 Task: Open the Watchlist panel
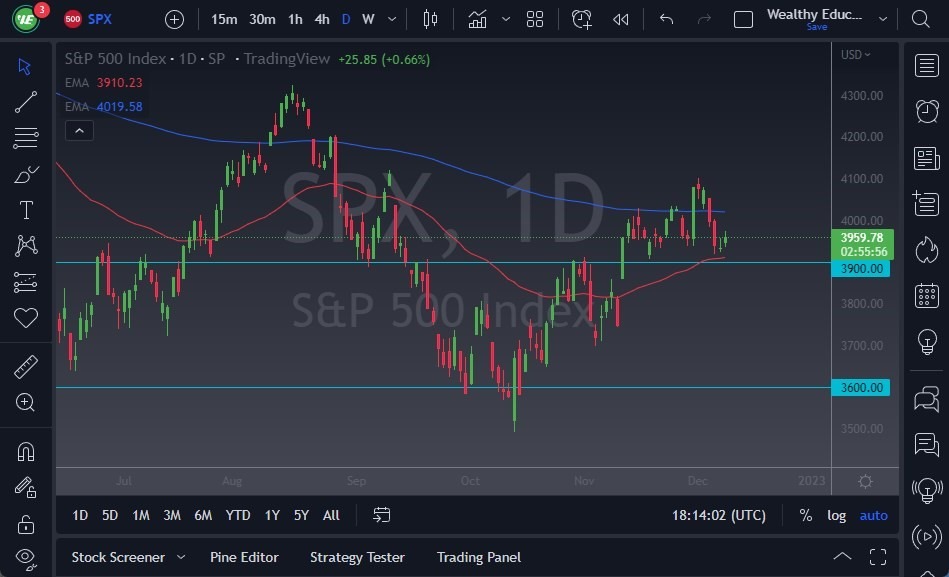[927, 65]
